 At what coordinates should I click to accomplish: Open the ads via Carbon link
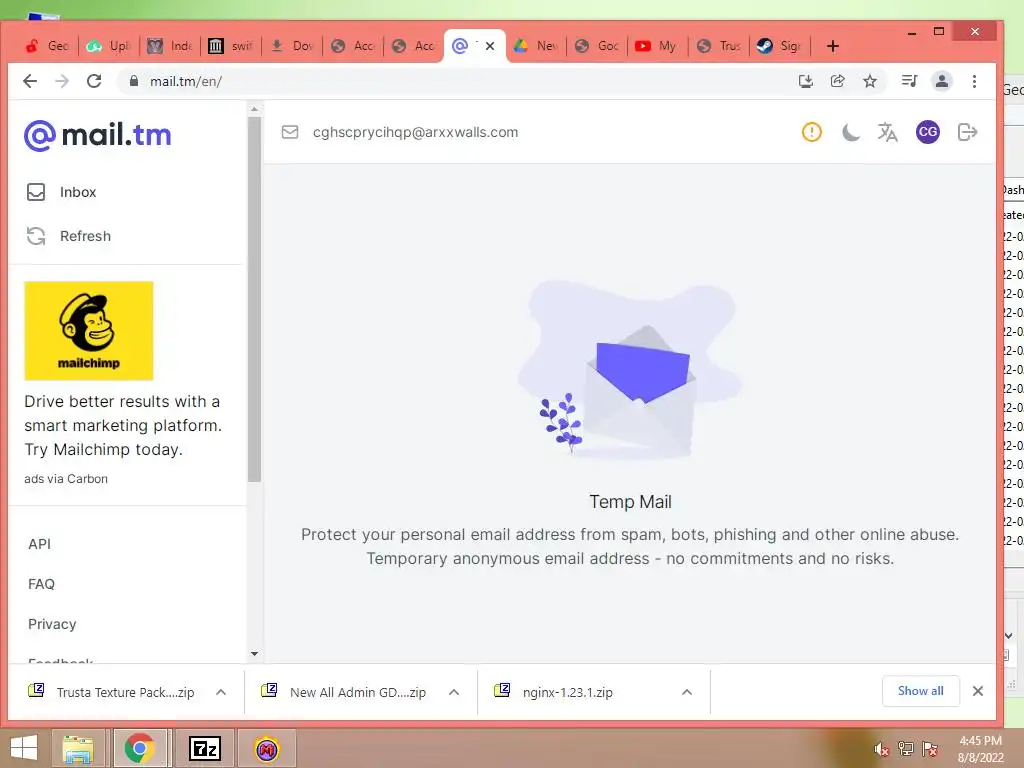coord(66,479)
